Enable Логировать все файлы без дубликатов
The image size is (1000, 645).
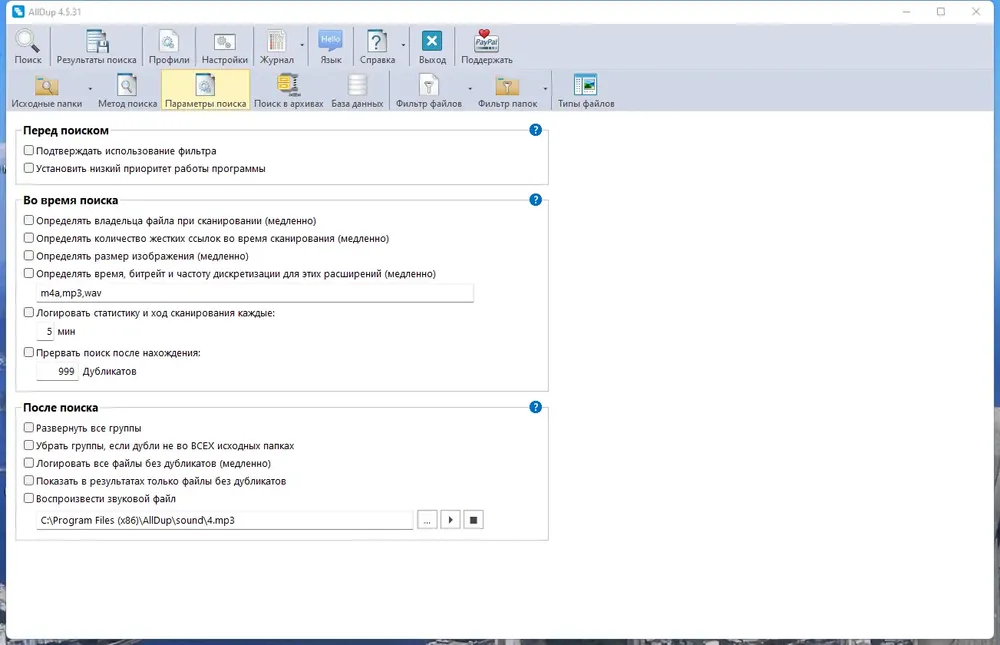pyautogui.click(x=29, y=463)
